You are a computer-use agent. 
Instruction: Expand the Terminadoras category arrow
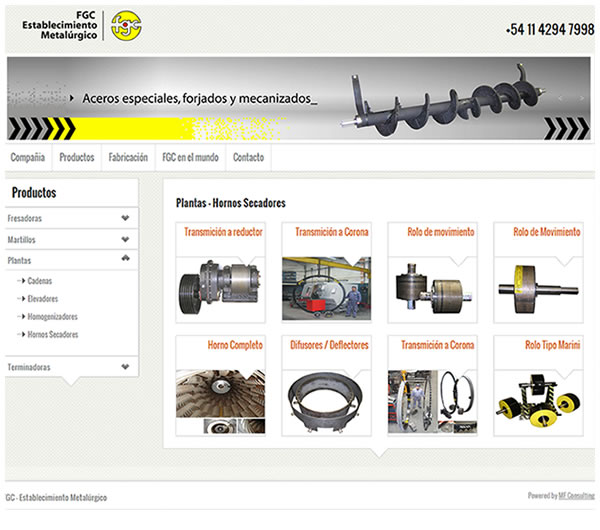point(125,367)
